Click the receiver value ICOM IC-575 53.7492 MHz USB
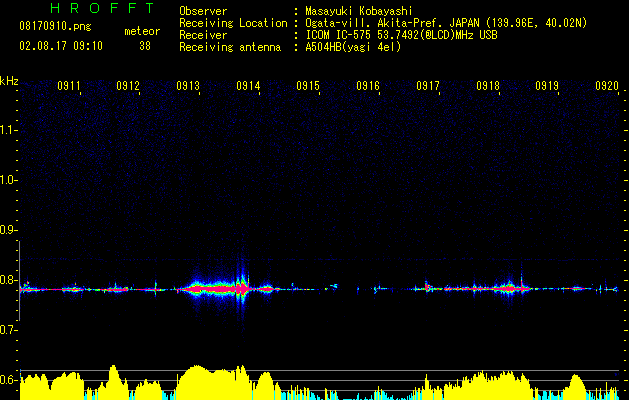 point(401,35)
